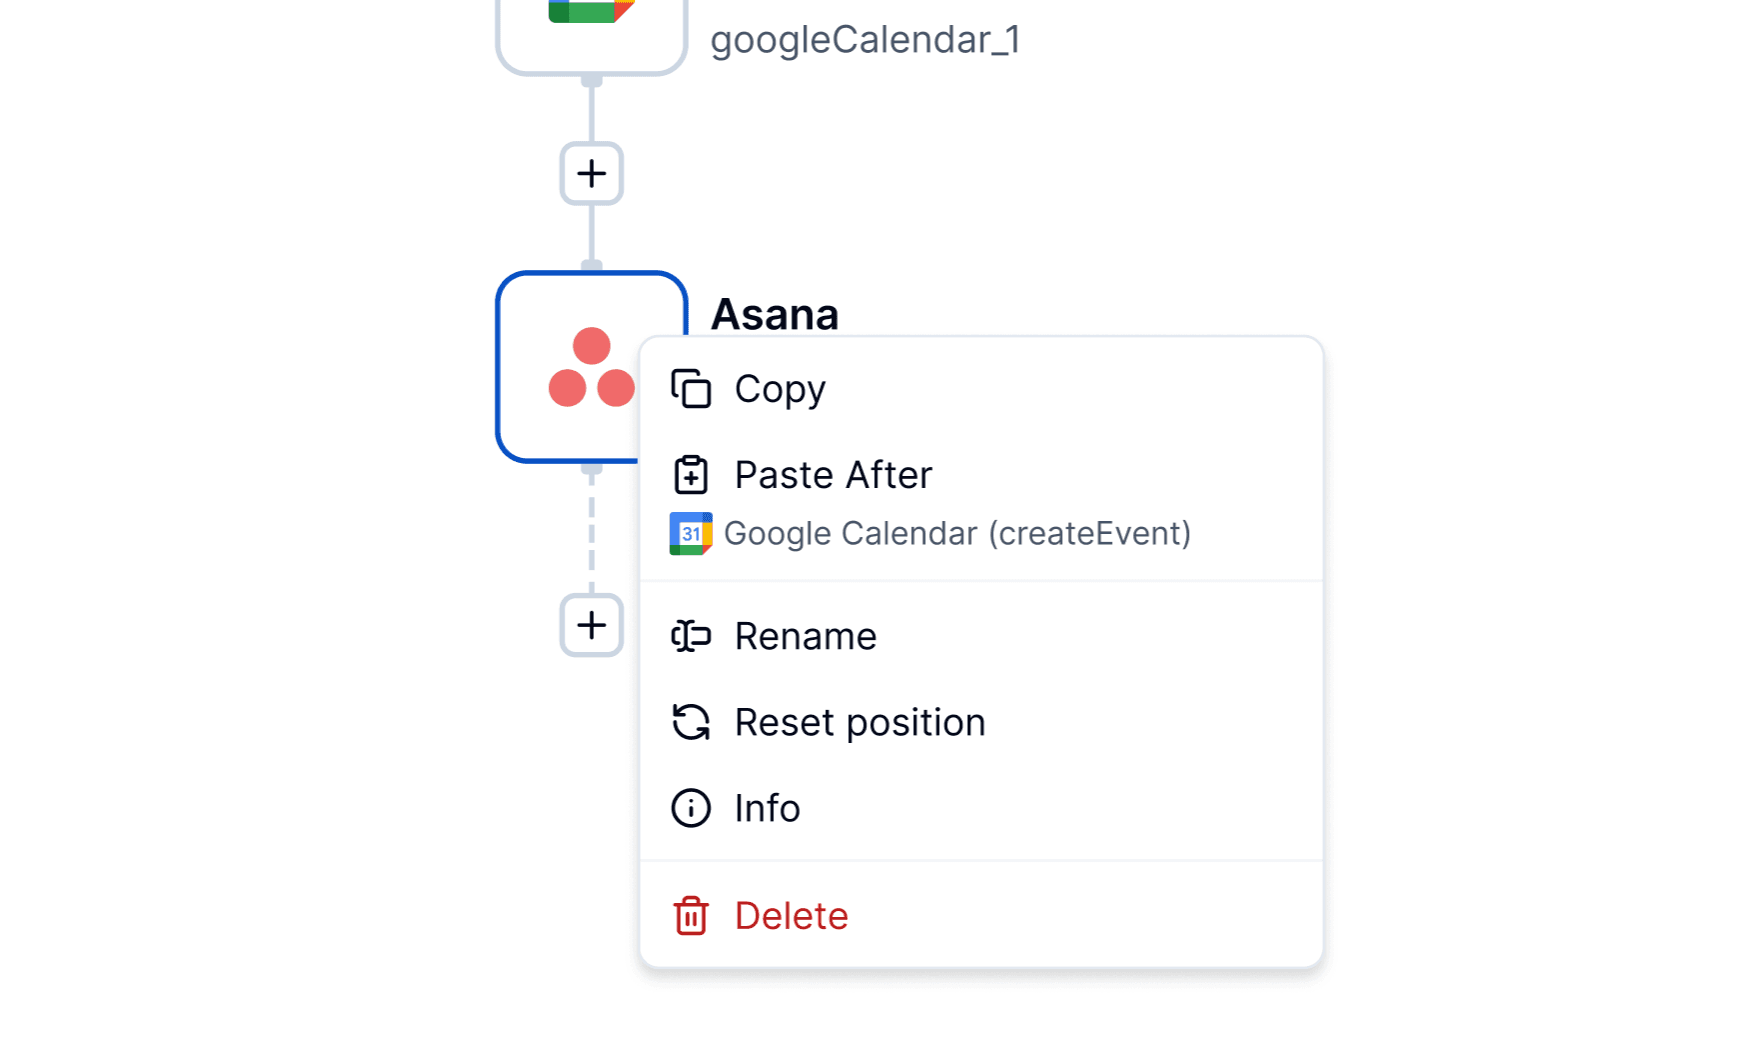This screenshot has width=1762, height=1059.
Task: Click the plus button below the Asana node
Action: (x=591, y=626)
